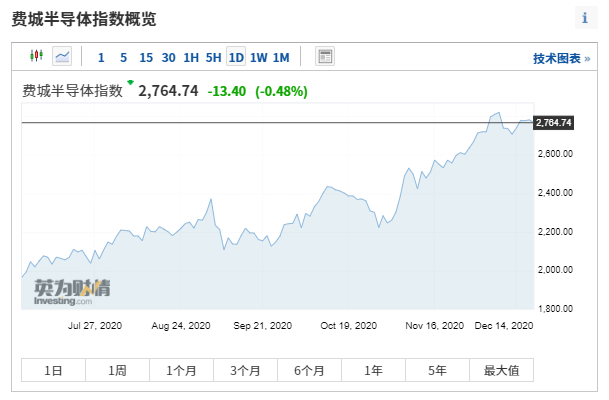Choose the 1个月 time range
609x400 pixels.
click(181, 370)
